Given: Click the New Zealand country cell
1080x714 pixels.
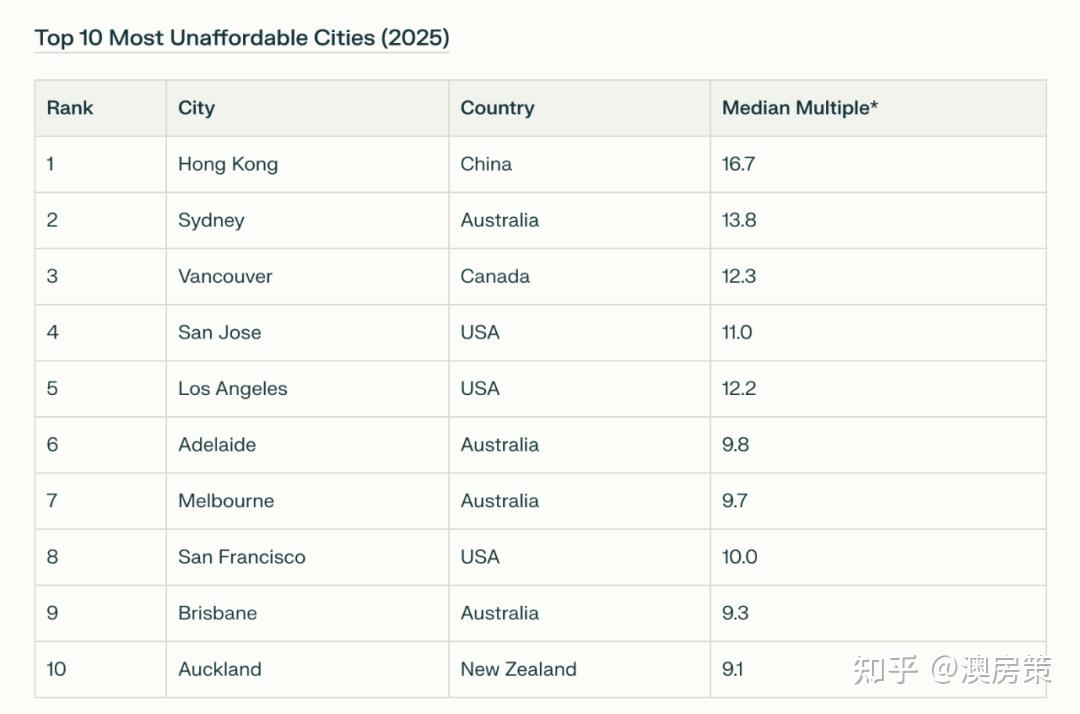Looking at the screenshot, I should pyautogui.click(x=518, y=669).
